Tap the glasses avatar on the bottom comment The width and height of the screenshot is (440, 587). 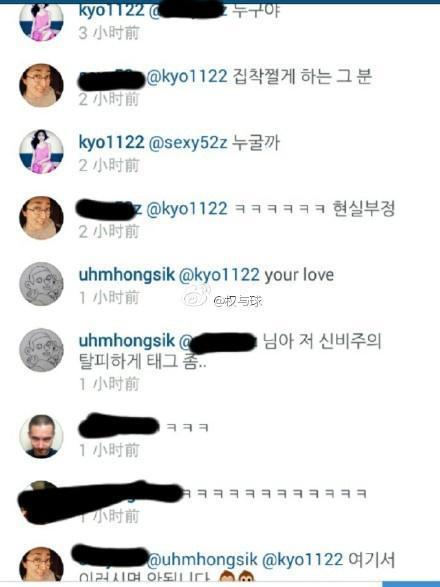click(x=41, y=565)
